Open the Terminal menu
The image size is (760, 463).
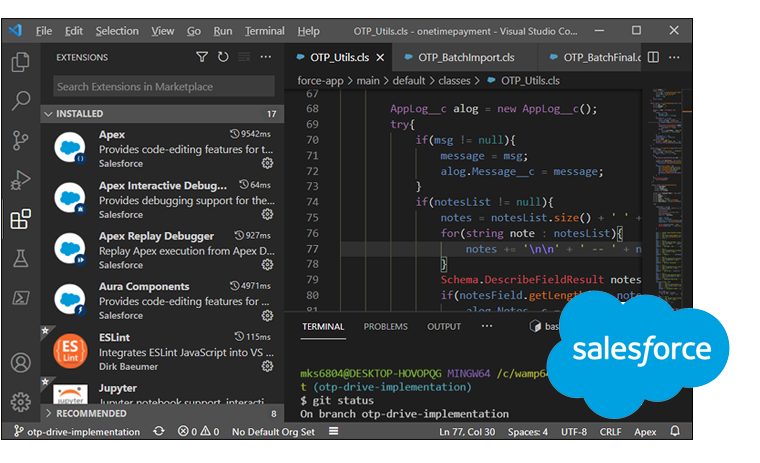point(265,31)
